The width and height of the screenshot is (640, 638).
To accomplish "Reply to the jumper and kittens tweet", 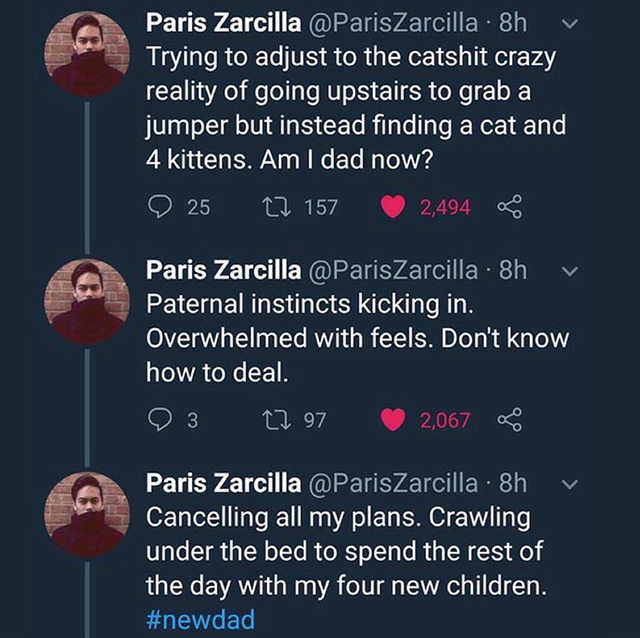I will (162, 207).
